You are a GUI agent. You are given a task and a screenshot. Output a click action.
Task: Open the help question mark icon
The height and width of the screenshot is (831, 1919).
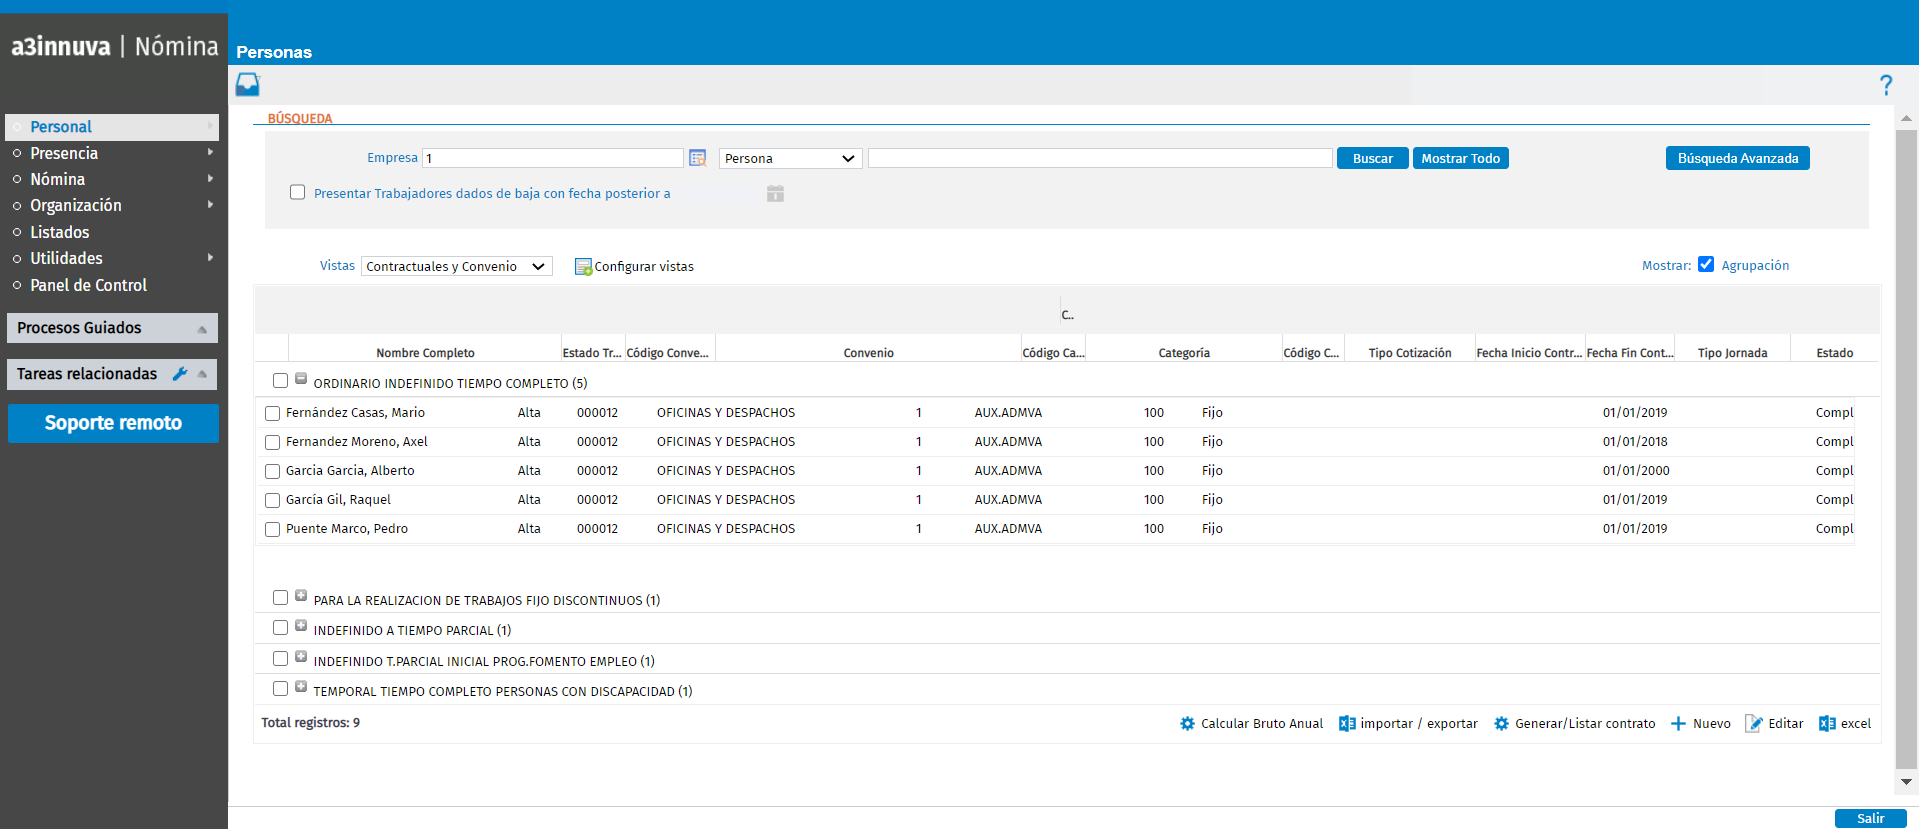(x=1885, y=85)
